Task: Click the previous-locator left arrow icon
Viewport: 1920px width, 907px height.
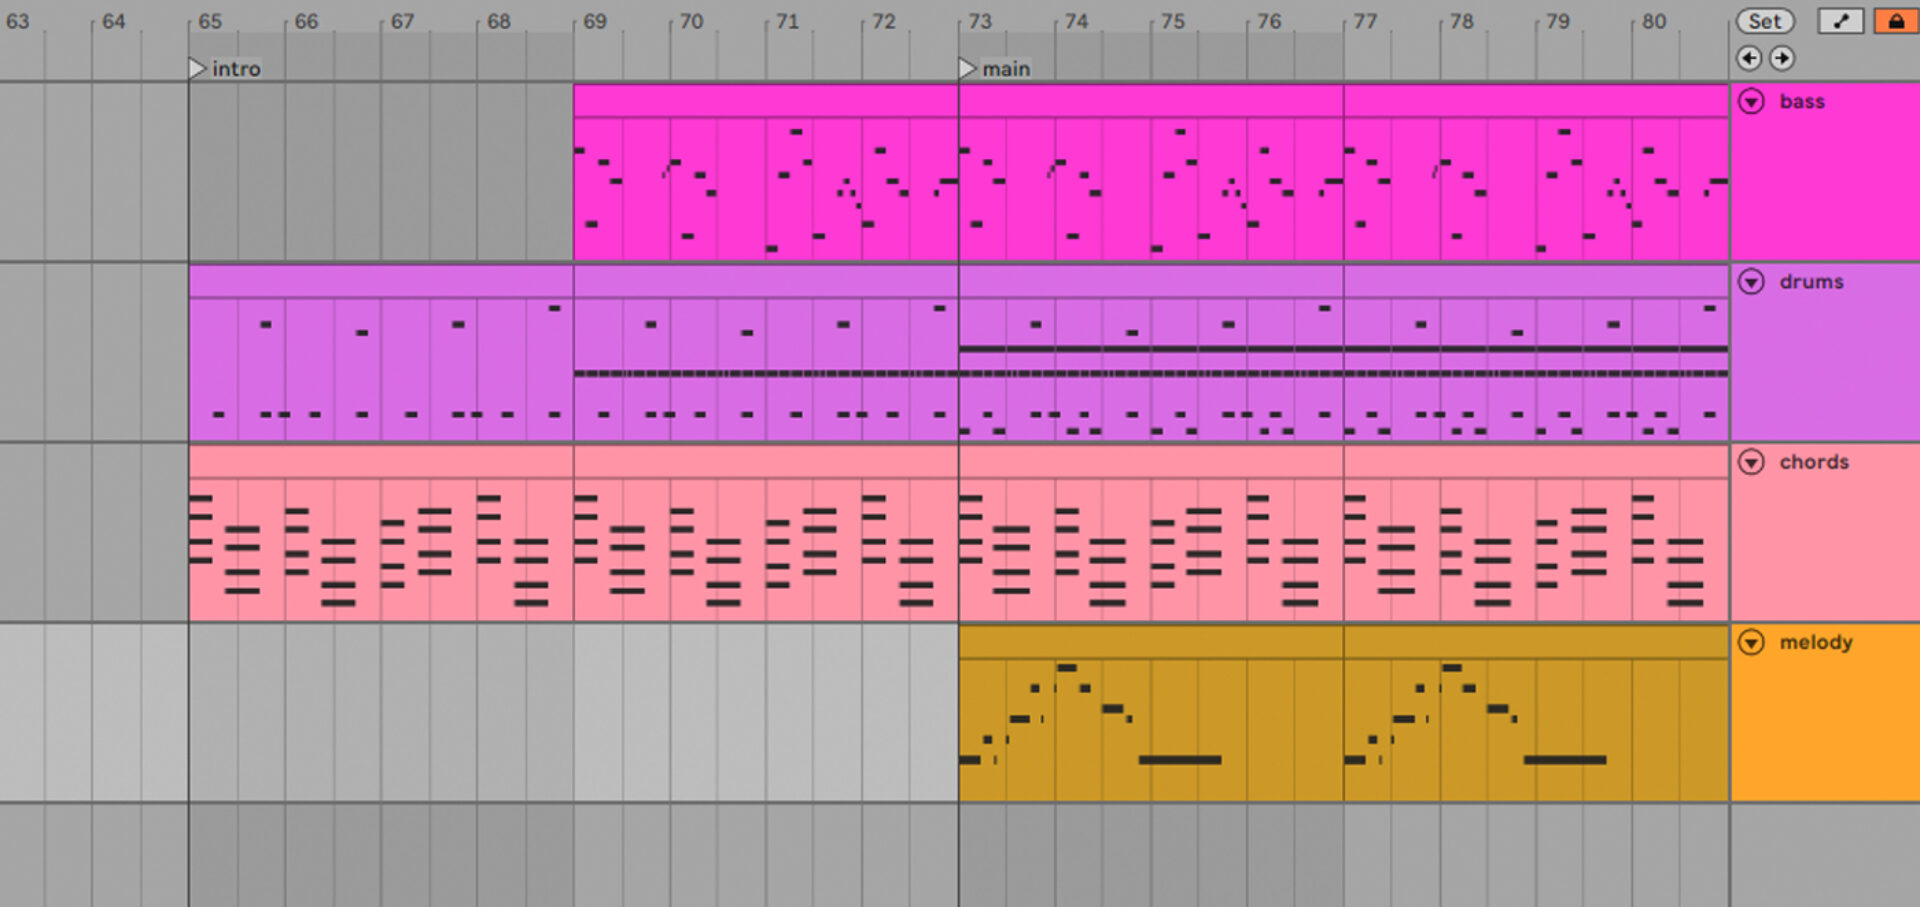Action: click(1749, 59)
